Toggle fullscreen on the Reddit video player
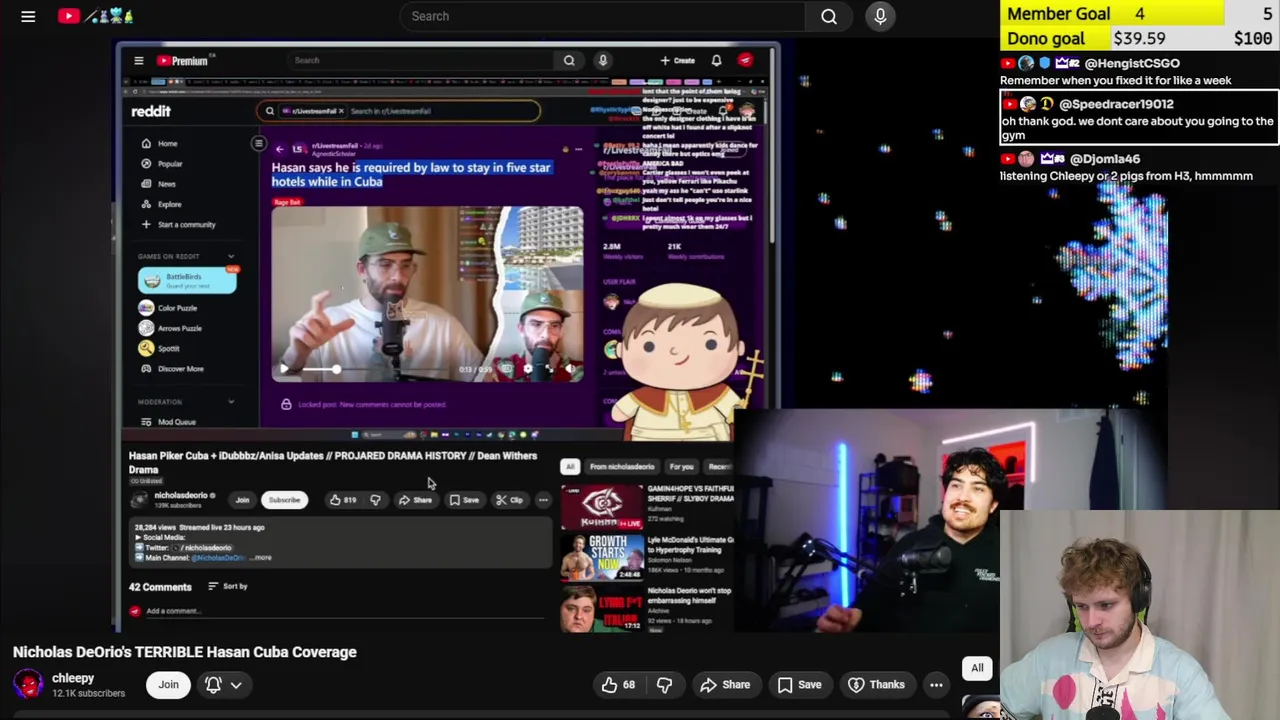The width and height of the screenshot is (1280, 720). click(548, 369)
